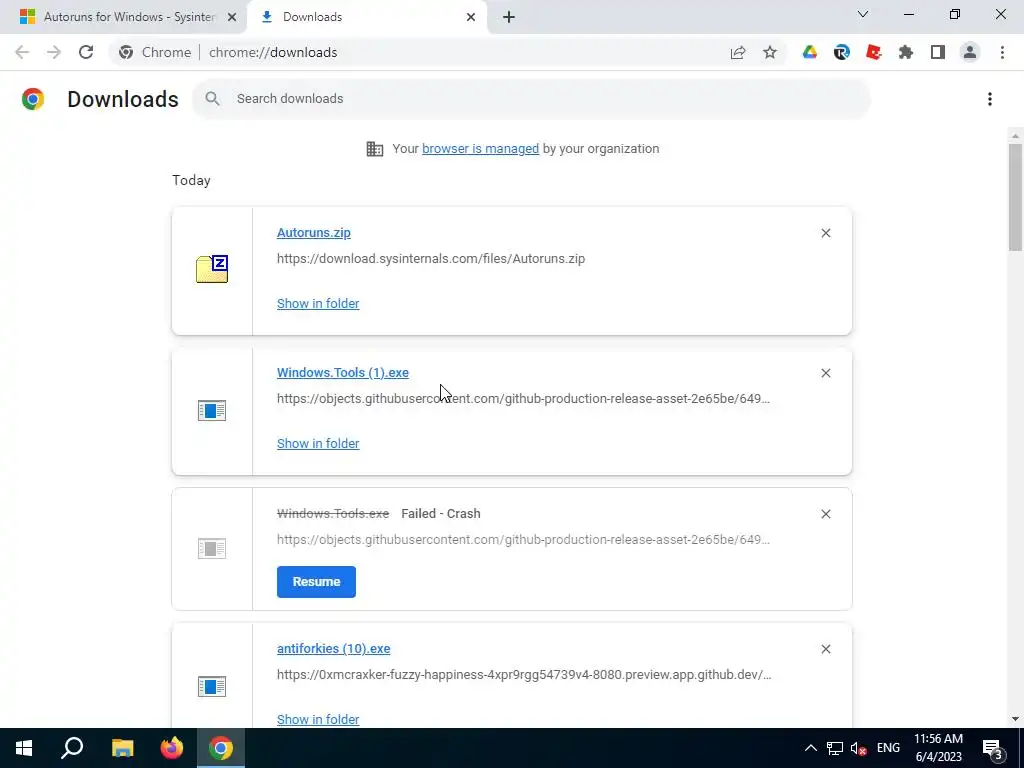Image resolution: width=1024 pixels, height=768 pixels.
Task: Click the Chrome icon in the taskbar
Action: pos(221,748)
